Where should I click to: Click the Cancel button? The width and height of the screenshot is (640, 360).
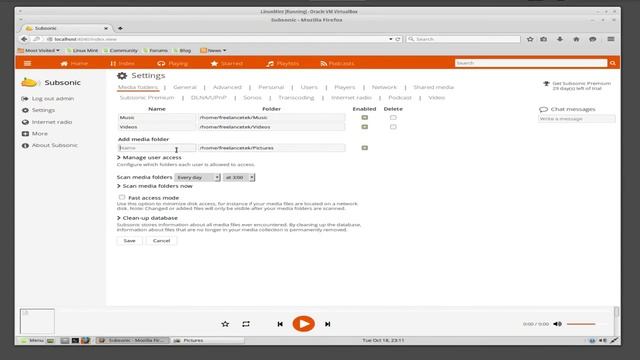pyautogui.click(x=161, y=241)
